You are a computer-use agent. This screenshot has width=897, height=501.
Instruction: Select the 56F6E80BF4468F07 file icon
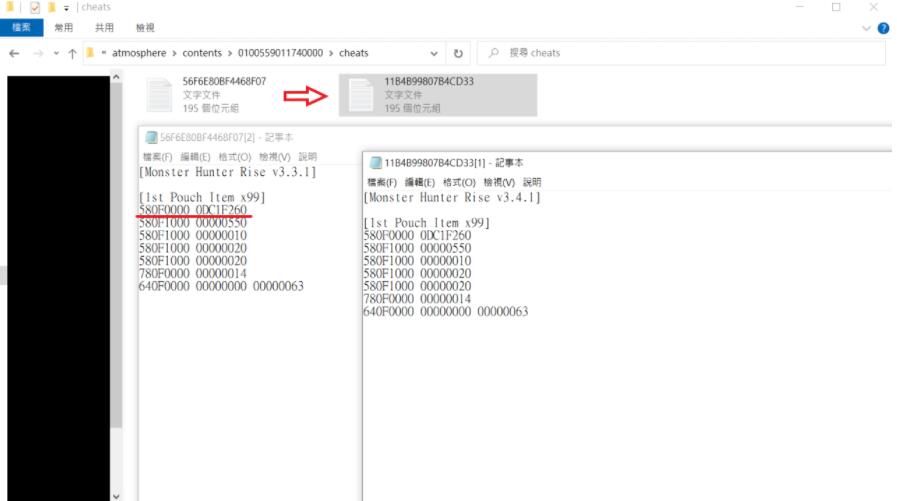159,95
